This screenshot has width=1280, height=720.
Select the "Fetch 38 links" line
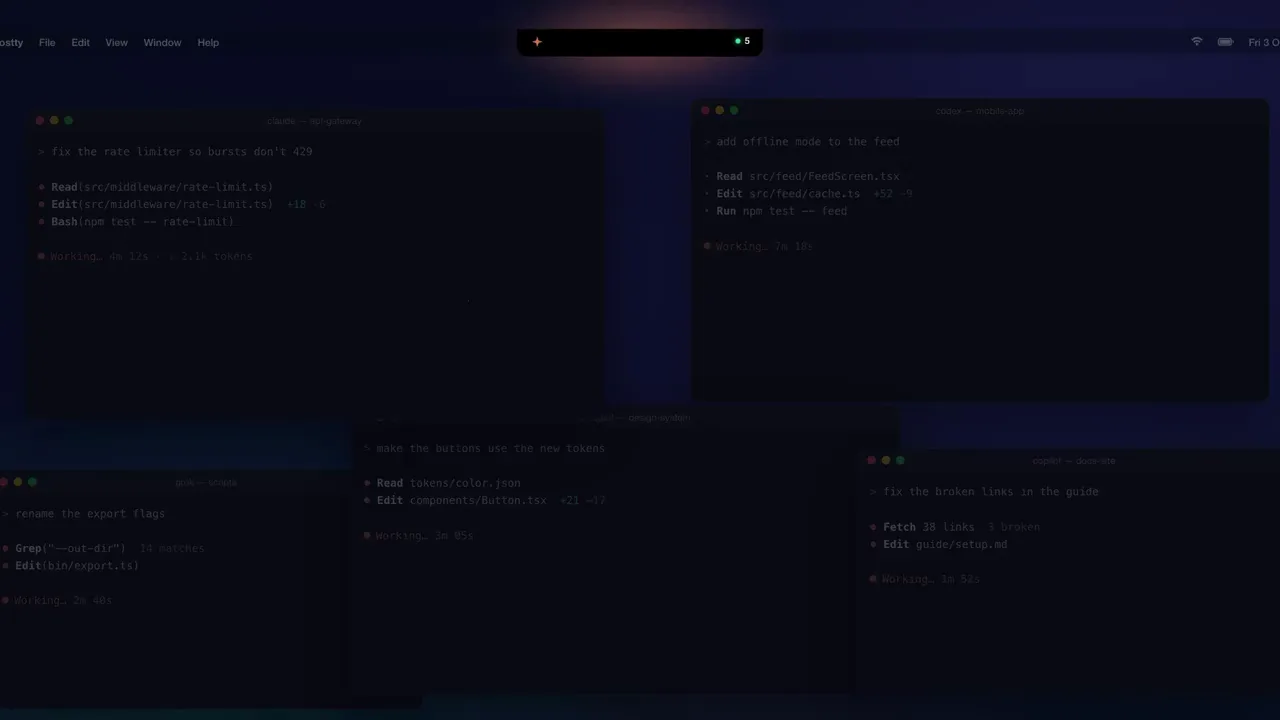955,527
